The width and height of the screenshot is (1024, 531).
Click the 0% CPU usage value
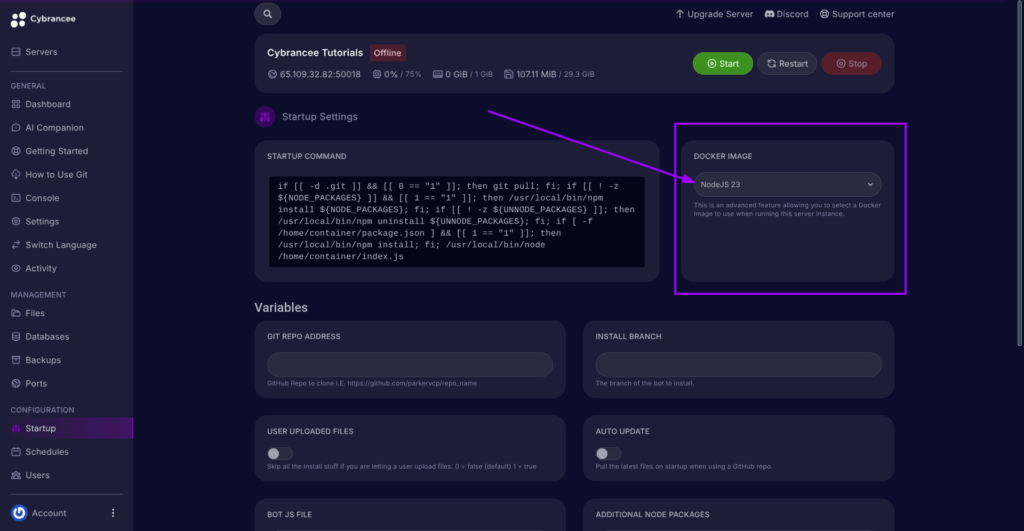(391, 74)
